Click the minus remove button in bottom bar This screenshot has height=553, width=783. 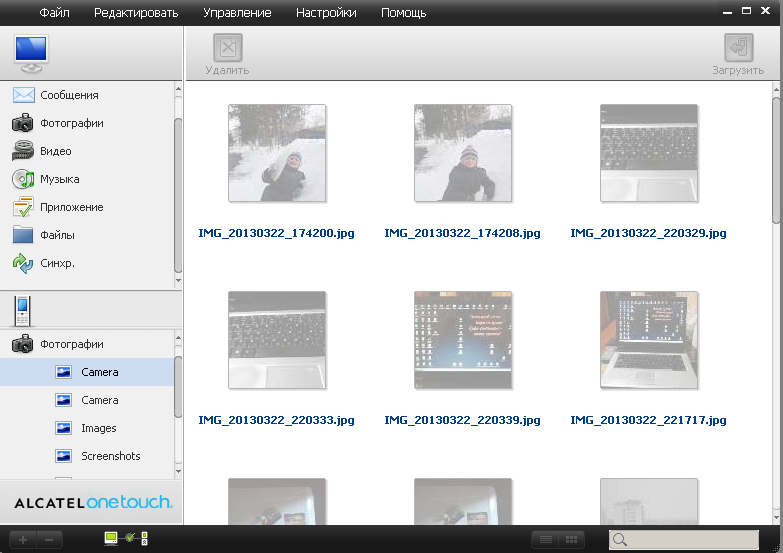pos(49,540)
